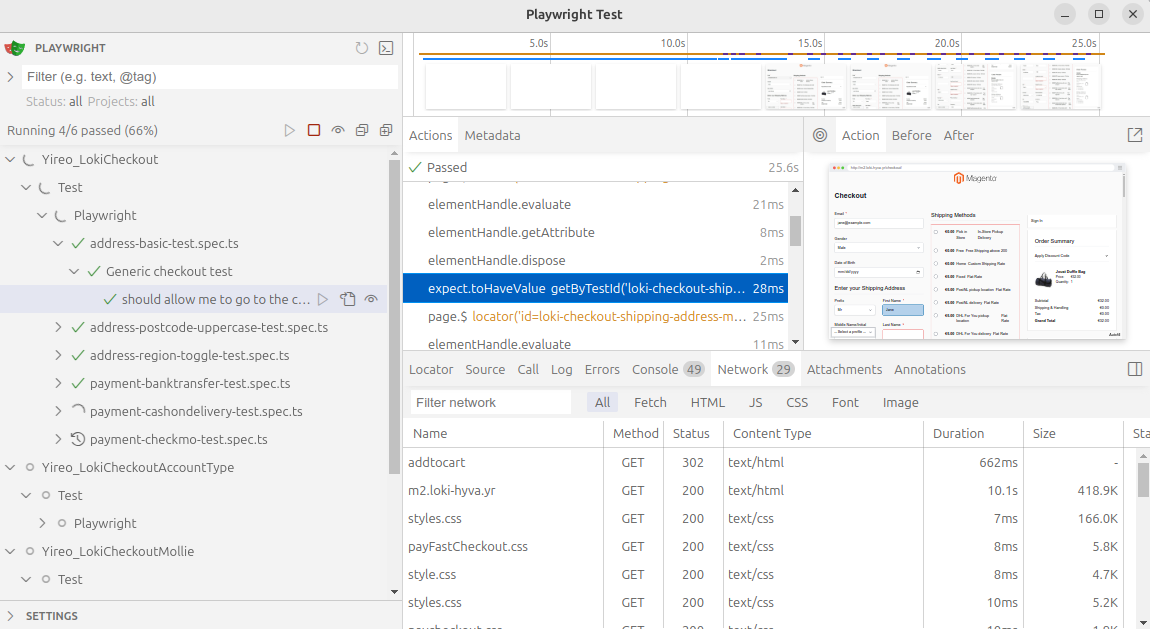Open the Errors tab
Screen dimensions: 1150x629
[602, 369]
